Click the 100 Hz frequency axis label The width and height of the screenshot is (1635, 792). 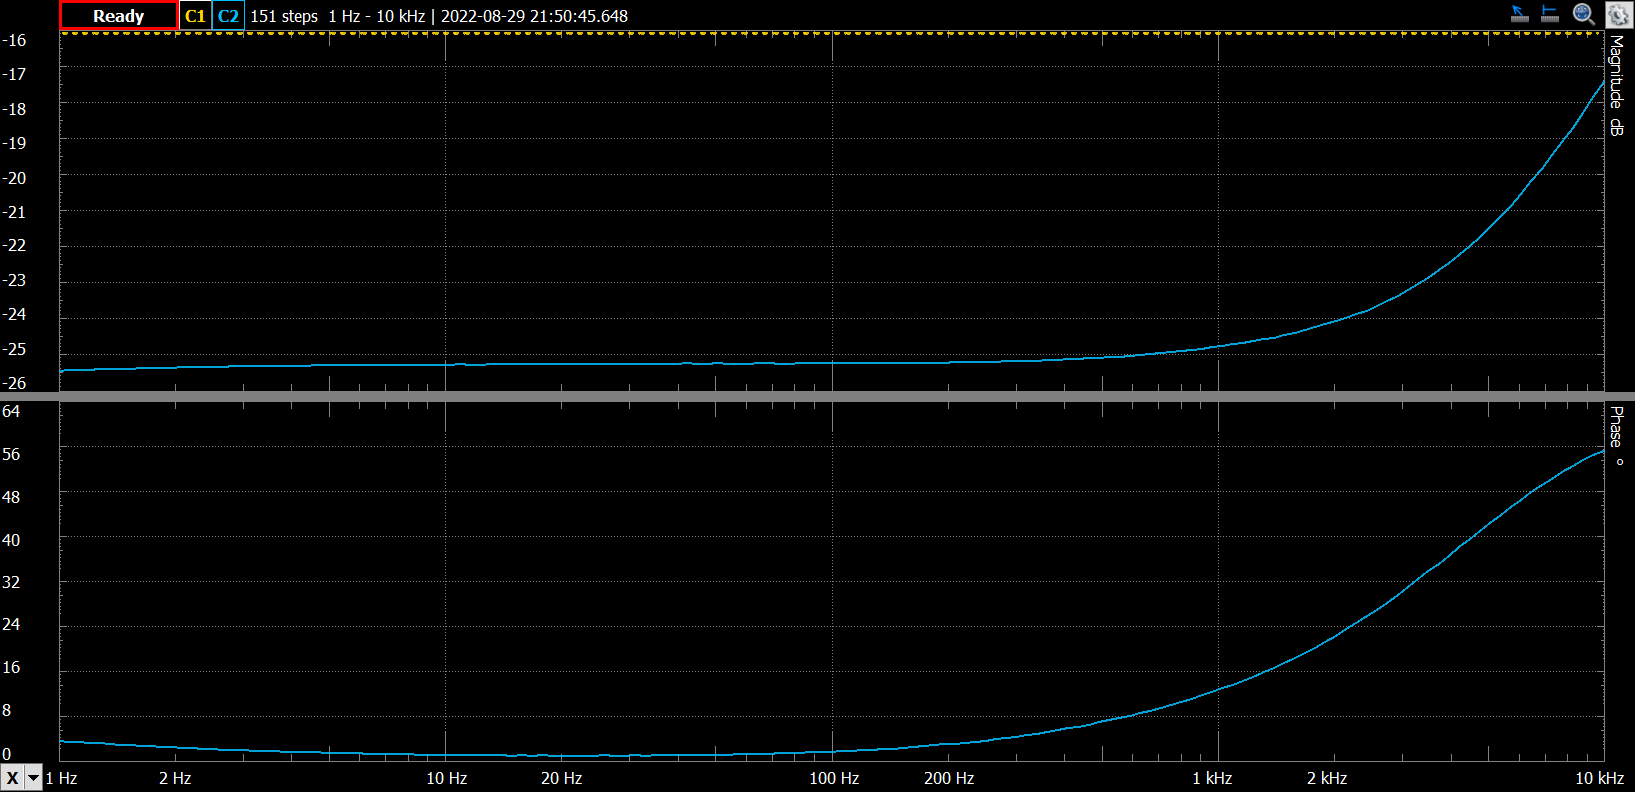coord(834,778)
